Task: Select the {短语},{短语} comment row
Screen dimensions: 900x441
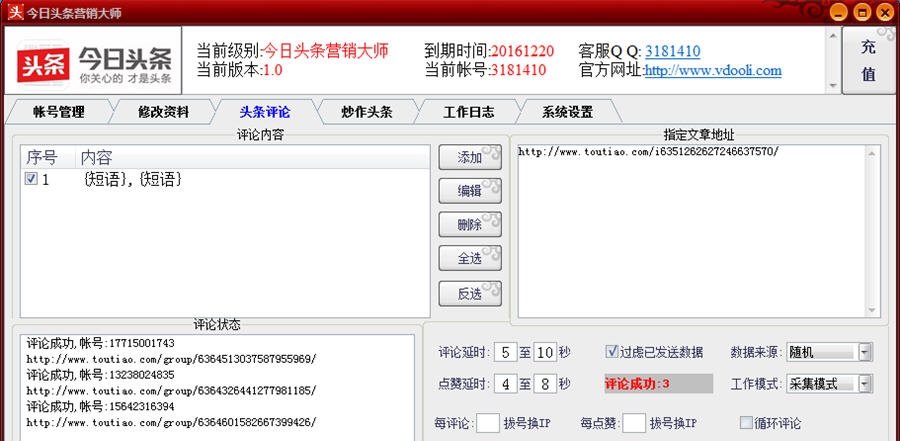Action: point(225,180)
